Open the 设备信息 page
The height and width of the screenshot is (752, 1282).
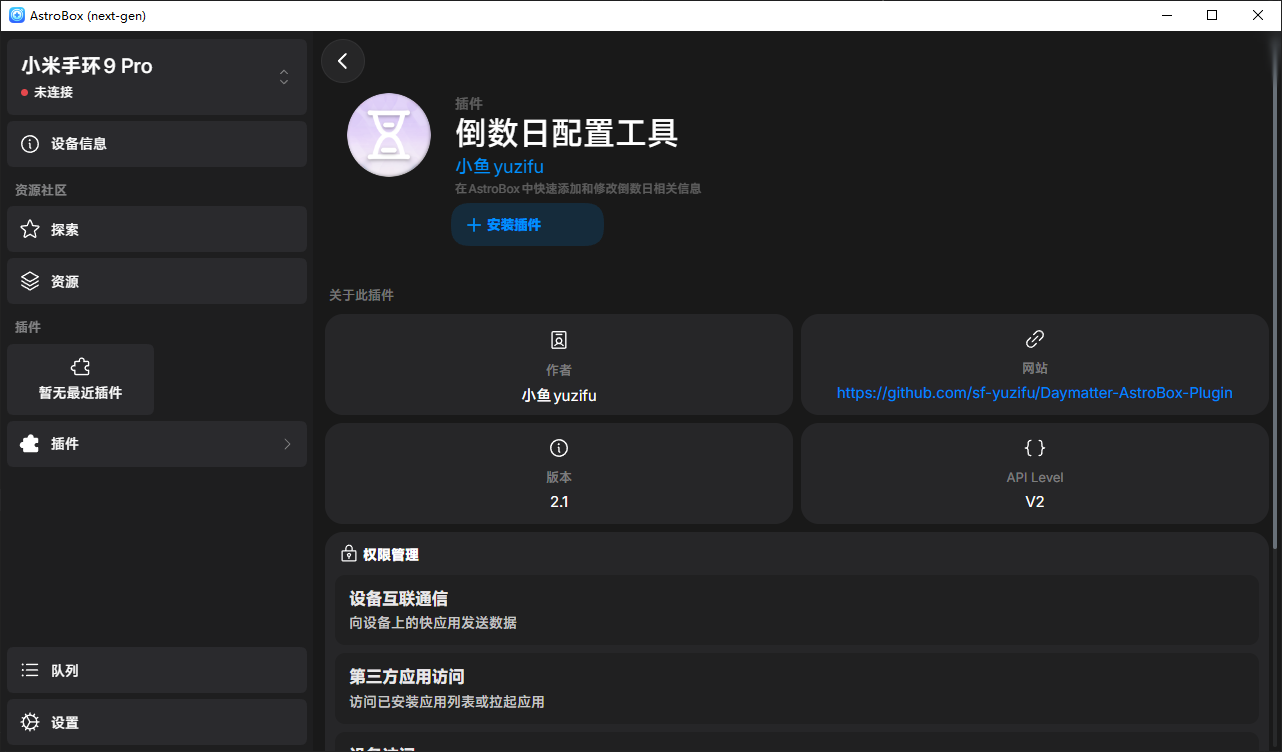pos(157,144)
